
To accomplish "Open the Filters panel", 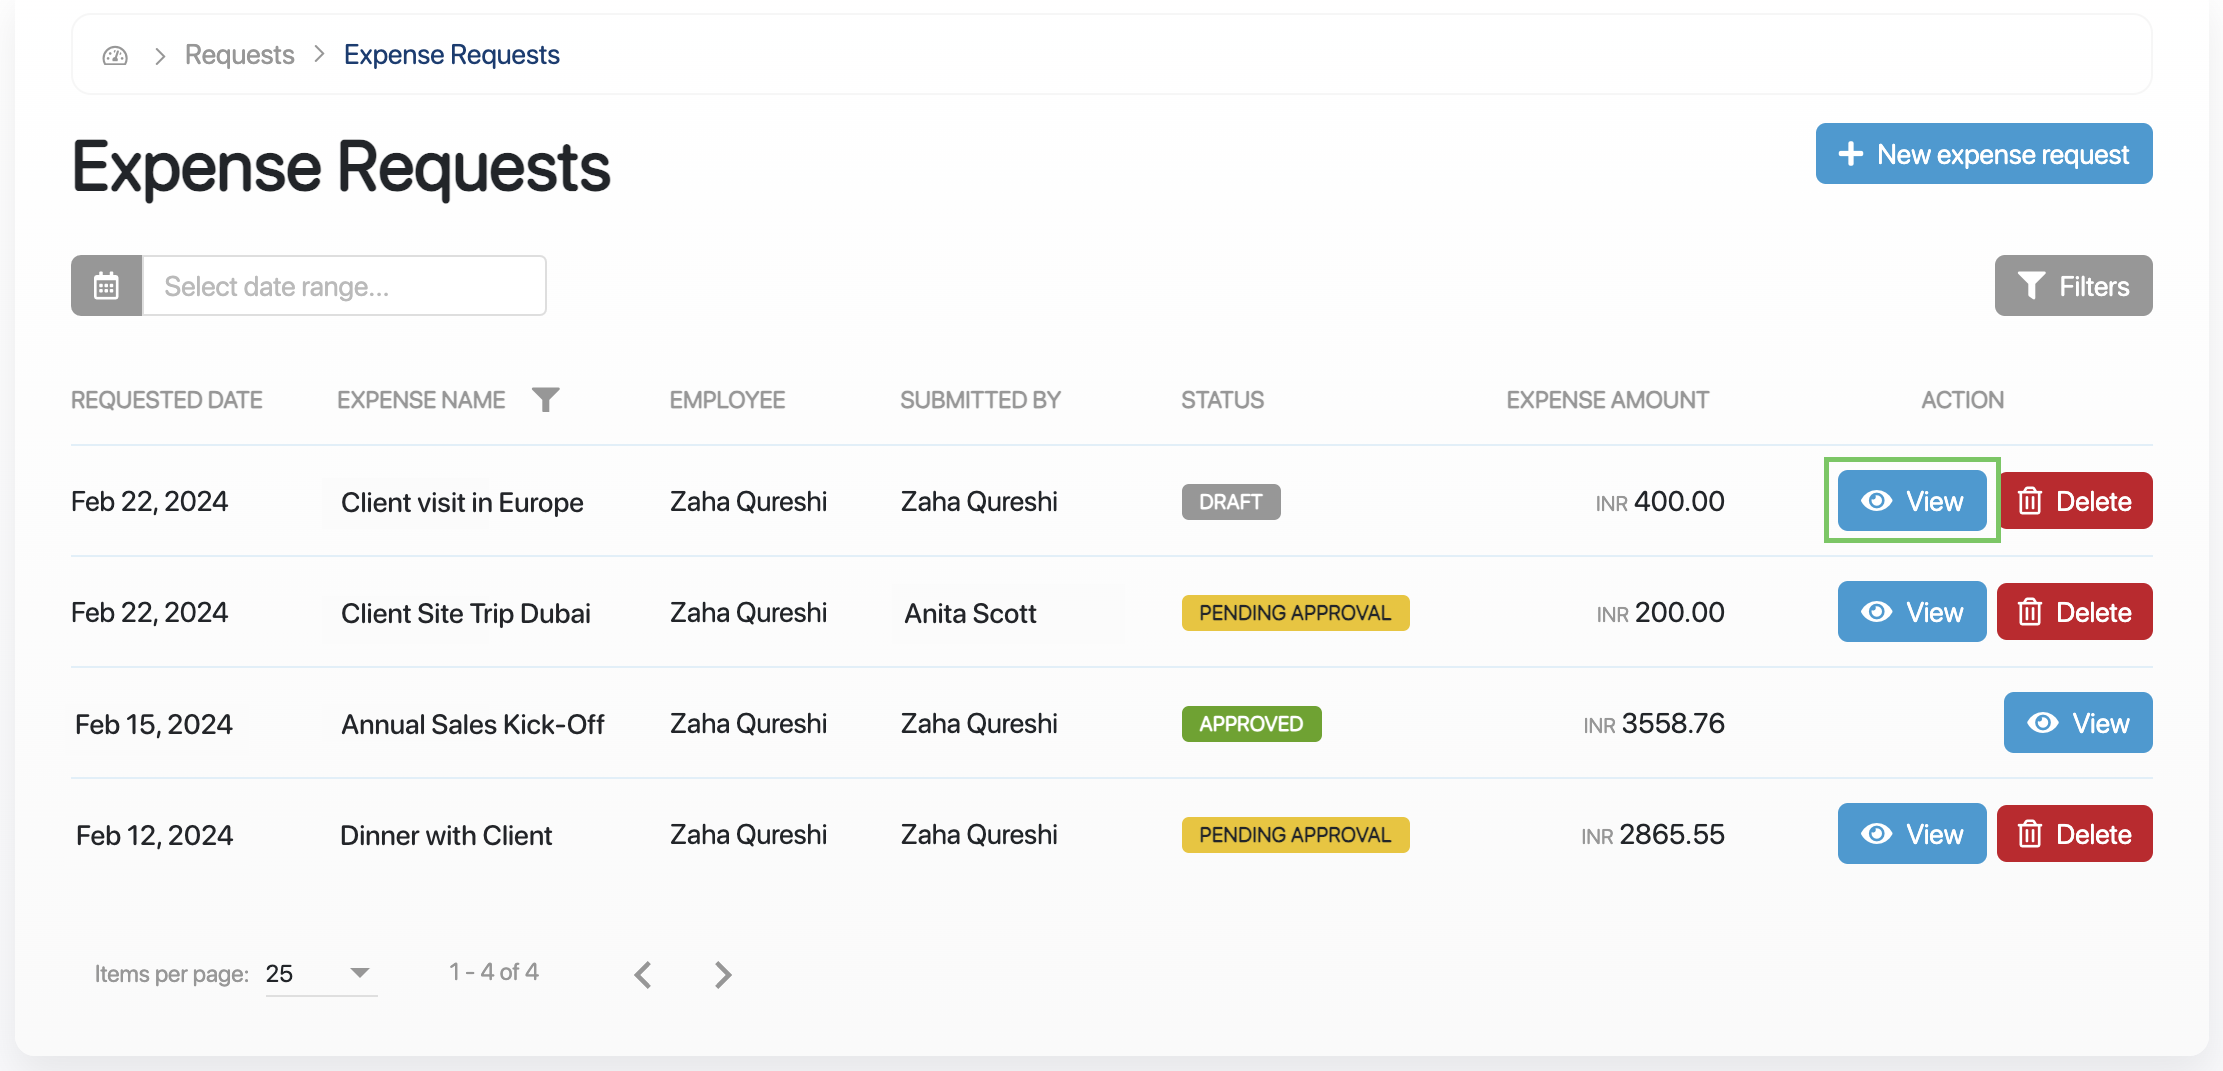I will [2073, 286].
